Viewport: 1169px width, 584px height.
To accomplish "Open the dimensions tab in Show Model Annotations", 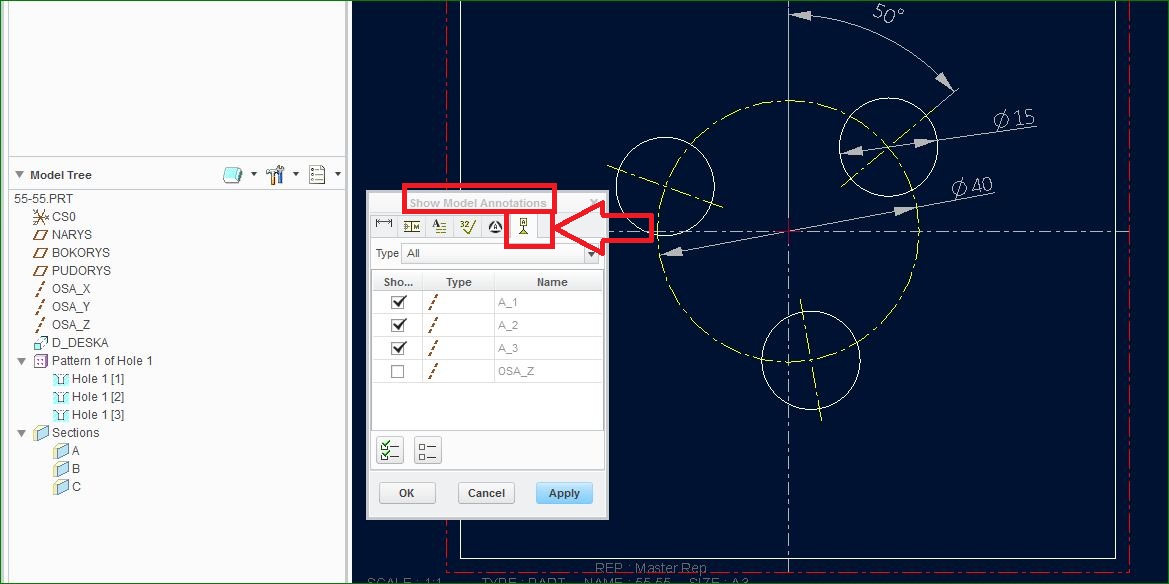I will [384, 226].
